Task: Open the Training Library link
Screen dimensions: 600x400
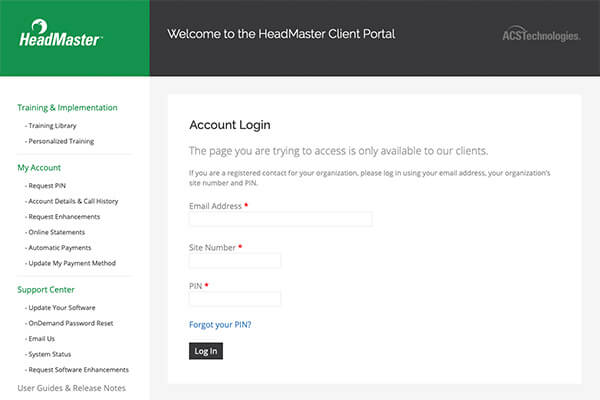Action: (52, 126)
